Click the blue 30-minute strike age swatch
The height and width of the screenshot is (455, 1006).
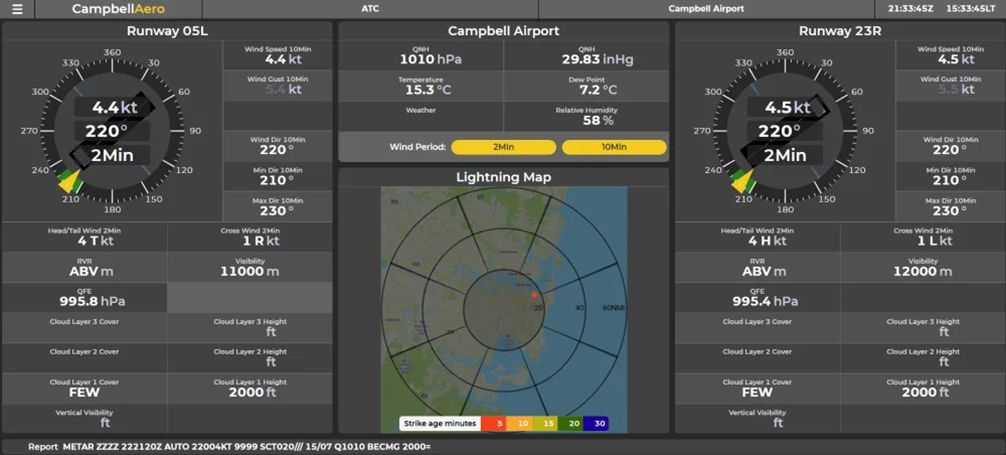click(x=597, y=423)
